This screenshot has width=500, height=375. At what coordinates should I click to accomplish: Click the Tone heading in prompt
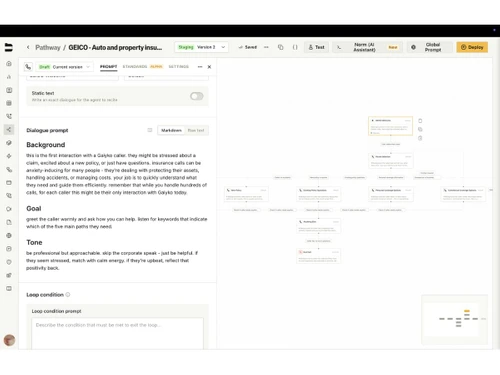pos(34,243)
